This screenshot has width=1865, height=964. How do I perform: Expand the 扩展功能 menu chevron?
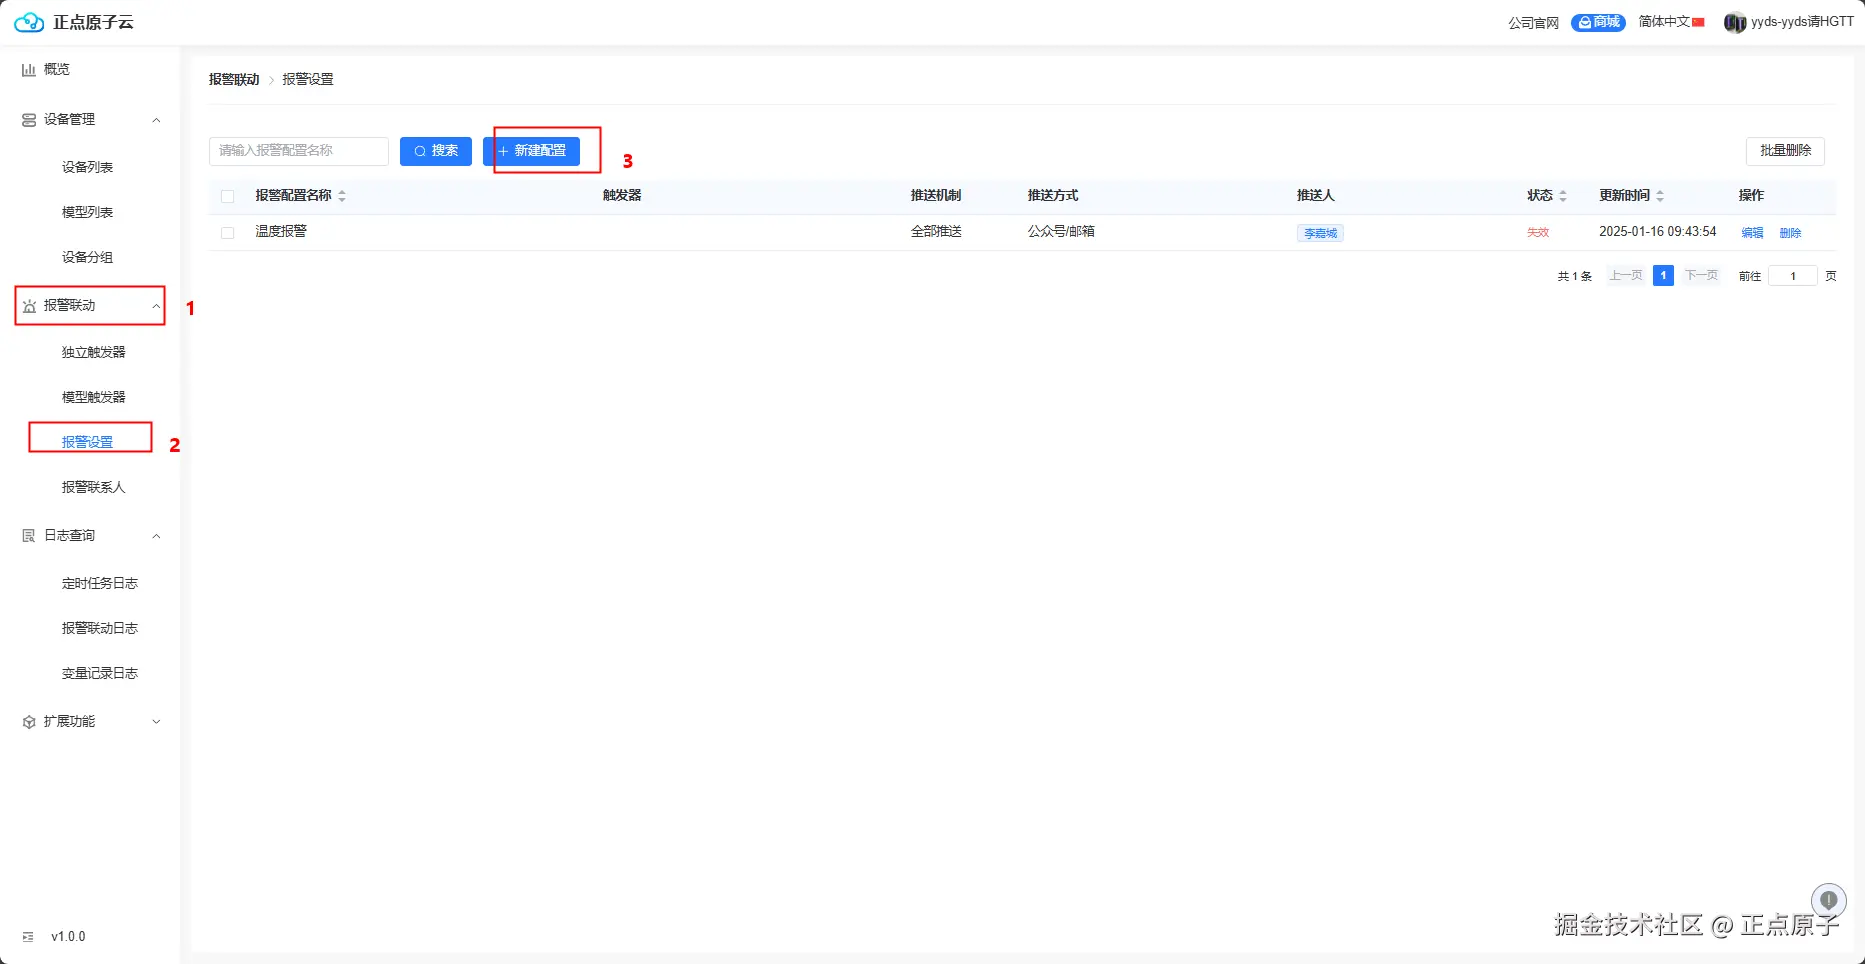click(156, 722)
